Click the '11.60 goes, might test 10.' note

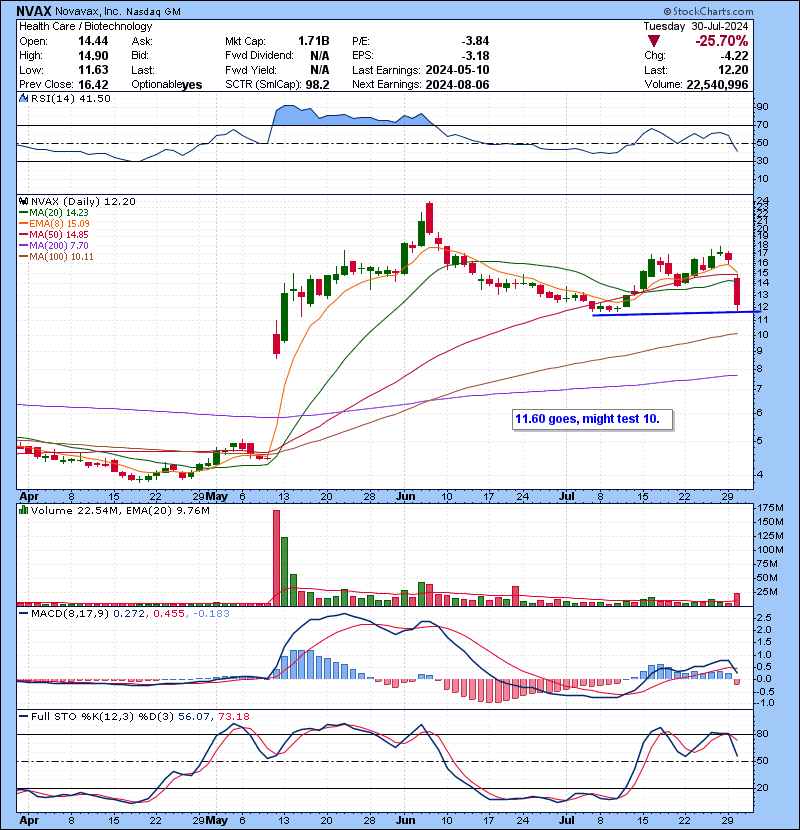pos(588,419)
